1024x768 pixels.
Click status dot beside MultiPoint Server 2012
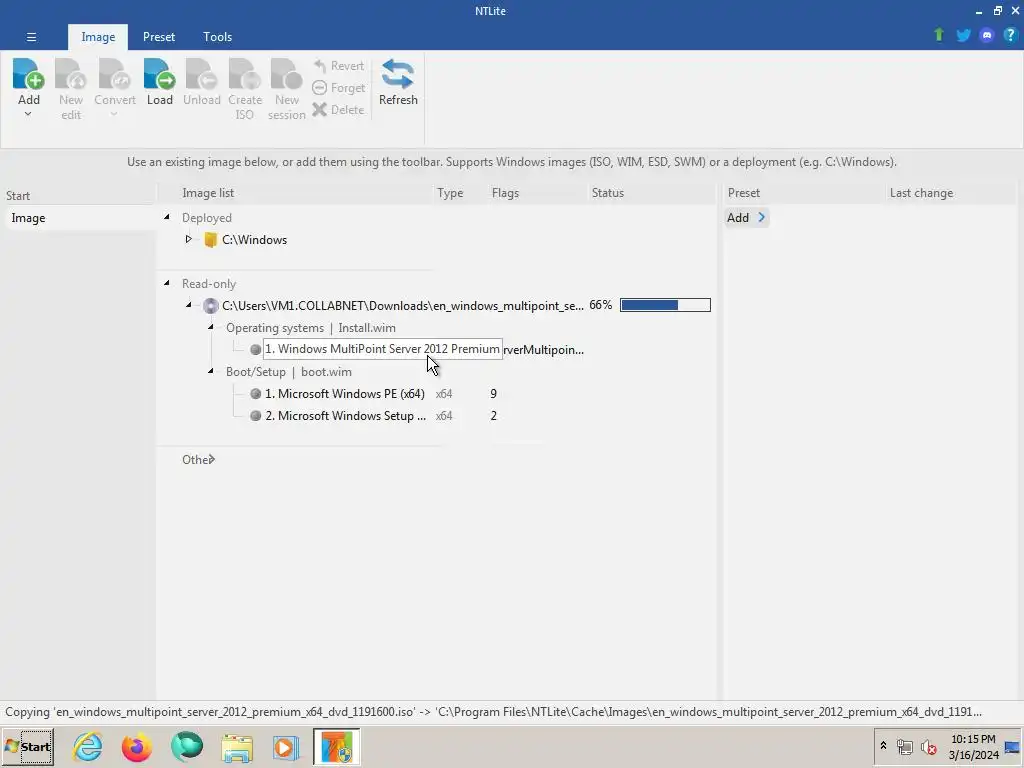[x=255, y=349]
